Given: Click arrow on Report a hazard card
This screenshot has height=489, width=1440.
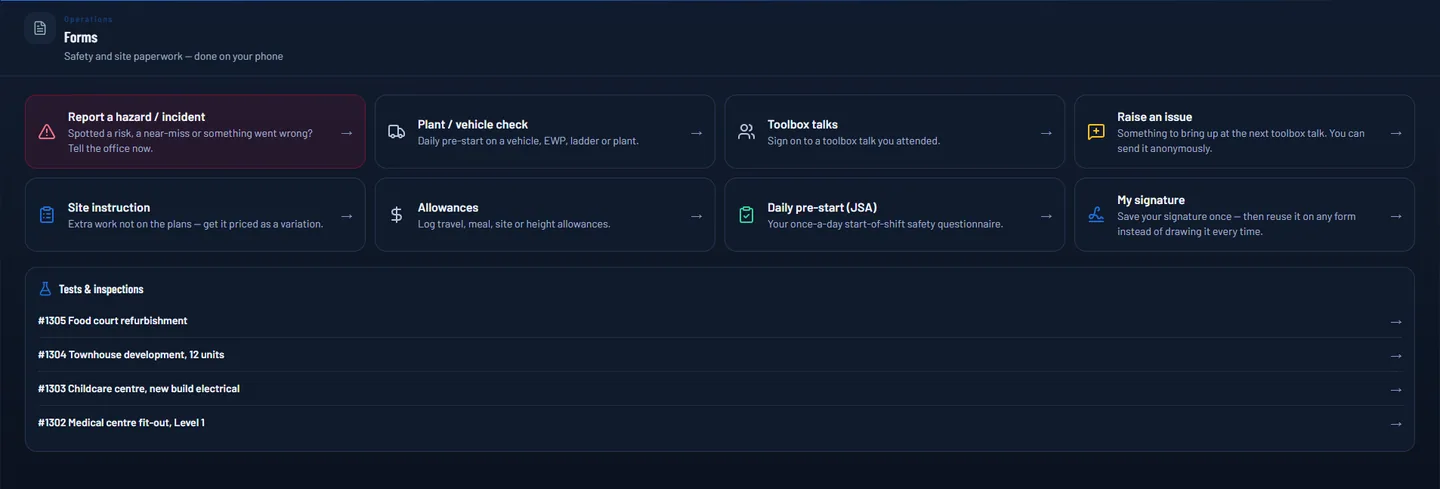Looking at the screenshot, I should click(346, 133).
